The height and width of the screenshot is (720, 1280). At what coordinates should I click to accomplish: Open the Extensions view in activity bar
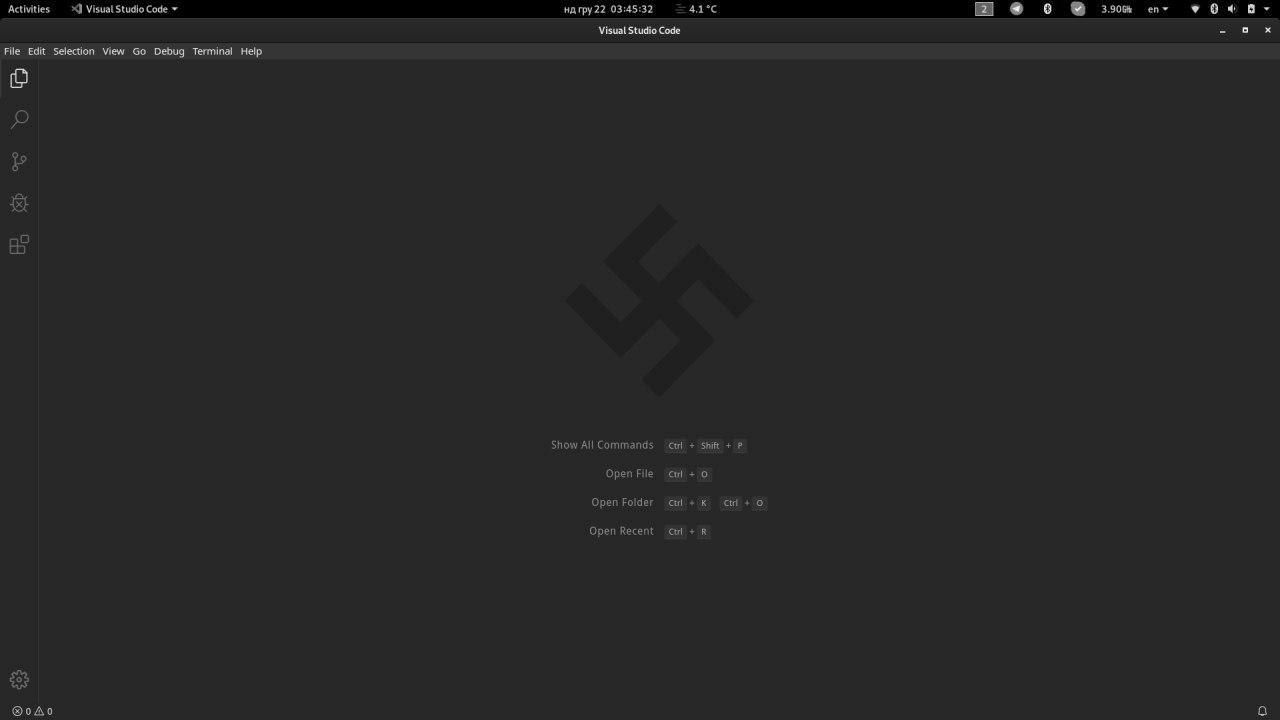pos(19,245)
